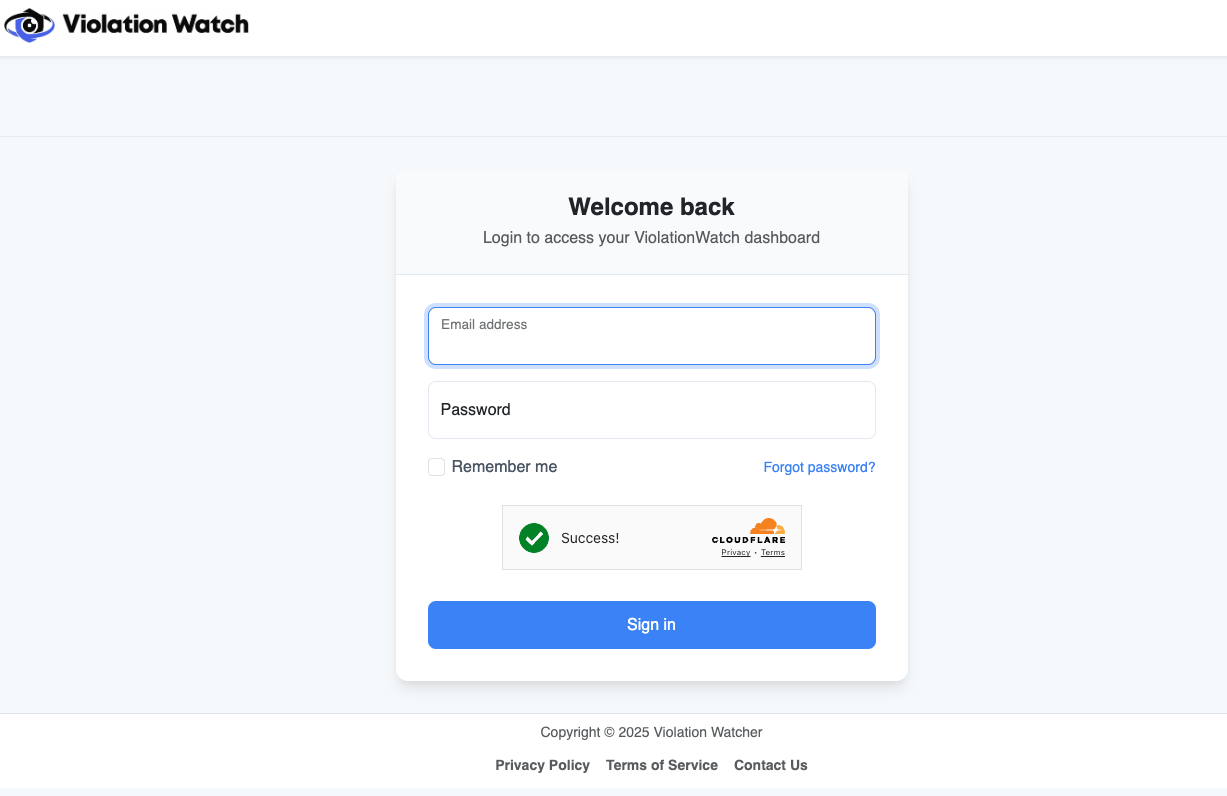The height and width of the screenshot is (796, 1227).
Task: Click the Welcome back heading
Action: (651, 207)
